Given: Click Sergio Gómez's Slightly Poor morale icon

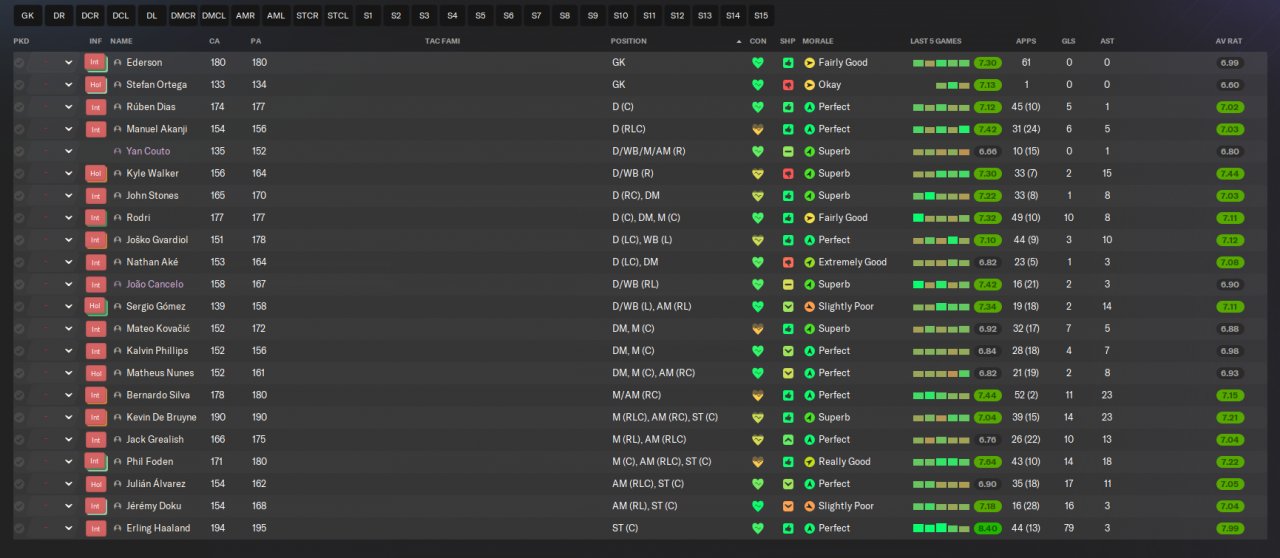Looking at the screenshot, I should 809,306.
